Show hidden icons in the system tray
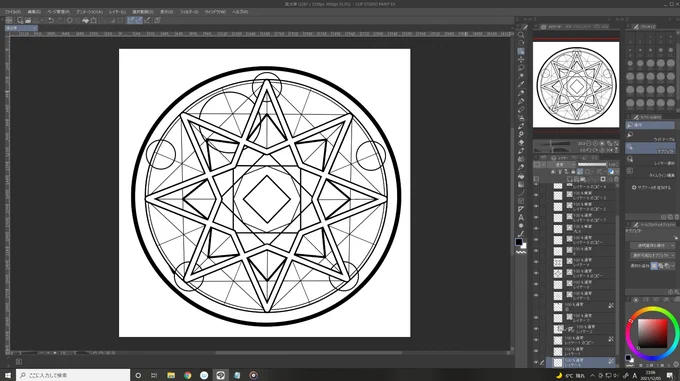This screenshot has height=381, width=680. [x=592, y=375]
